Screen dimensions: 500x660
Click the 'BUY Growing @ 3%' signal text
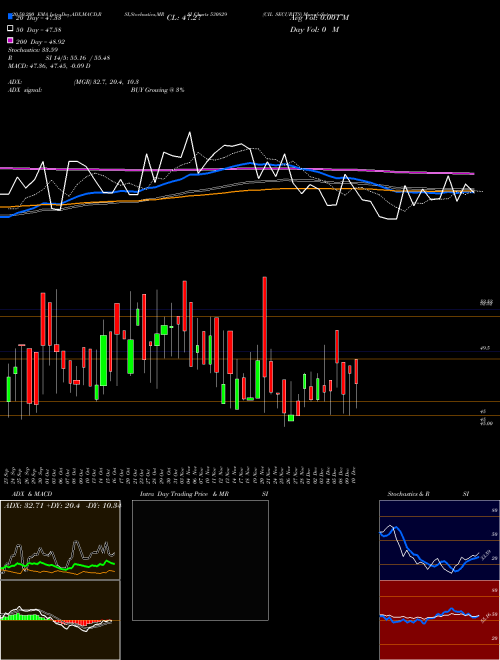point(157,90)
